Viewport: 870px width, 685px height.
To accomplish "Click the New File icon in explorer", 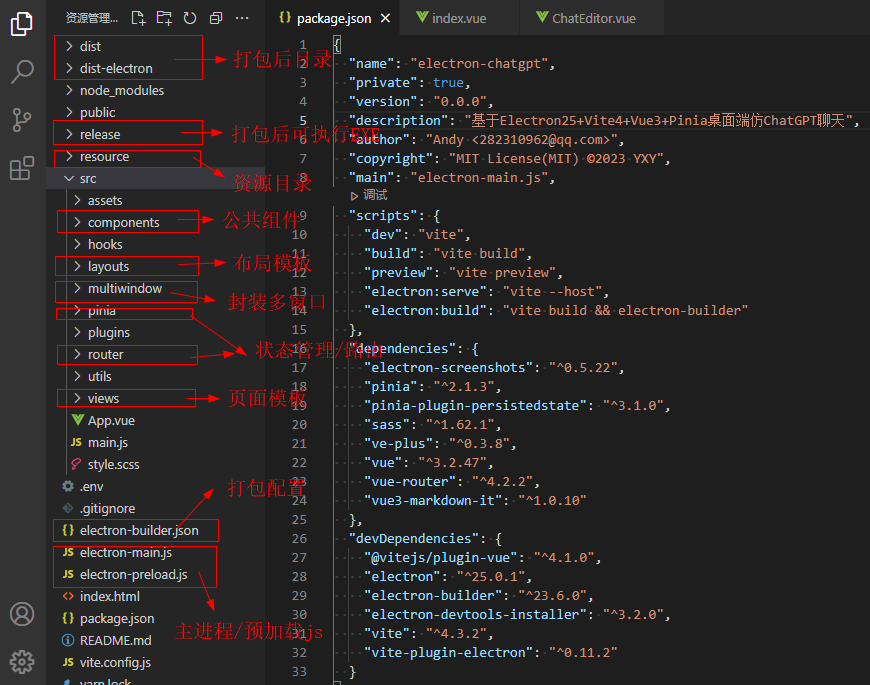I will (138, 18).
